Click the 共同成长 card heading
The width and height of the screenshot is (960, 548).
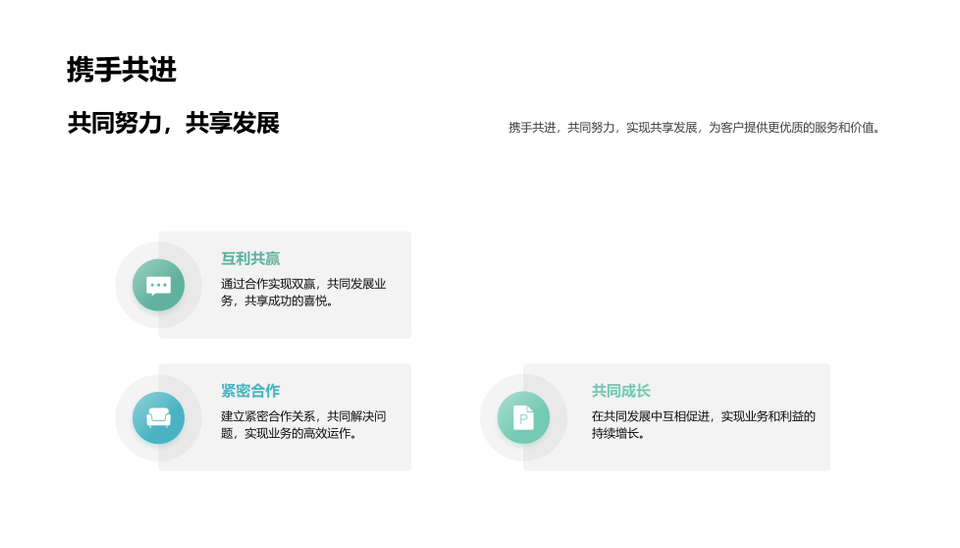coord(620,391)
